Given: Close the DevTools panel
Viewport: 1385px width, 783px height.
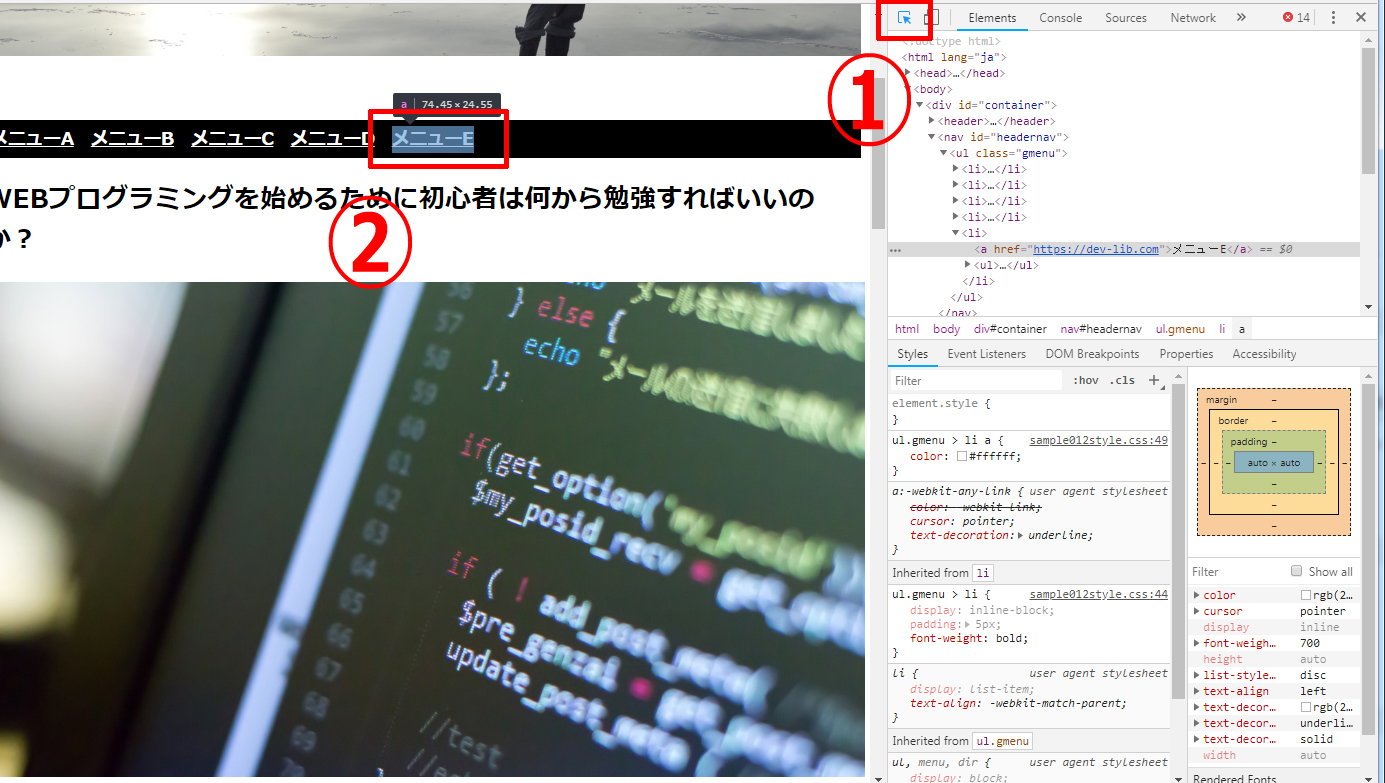Looking at the screenshot, I should [x=1361, y=18].
